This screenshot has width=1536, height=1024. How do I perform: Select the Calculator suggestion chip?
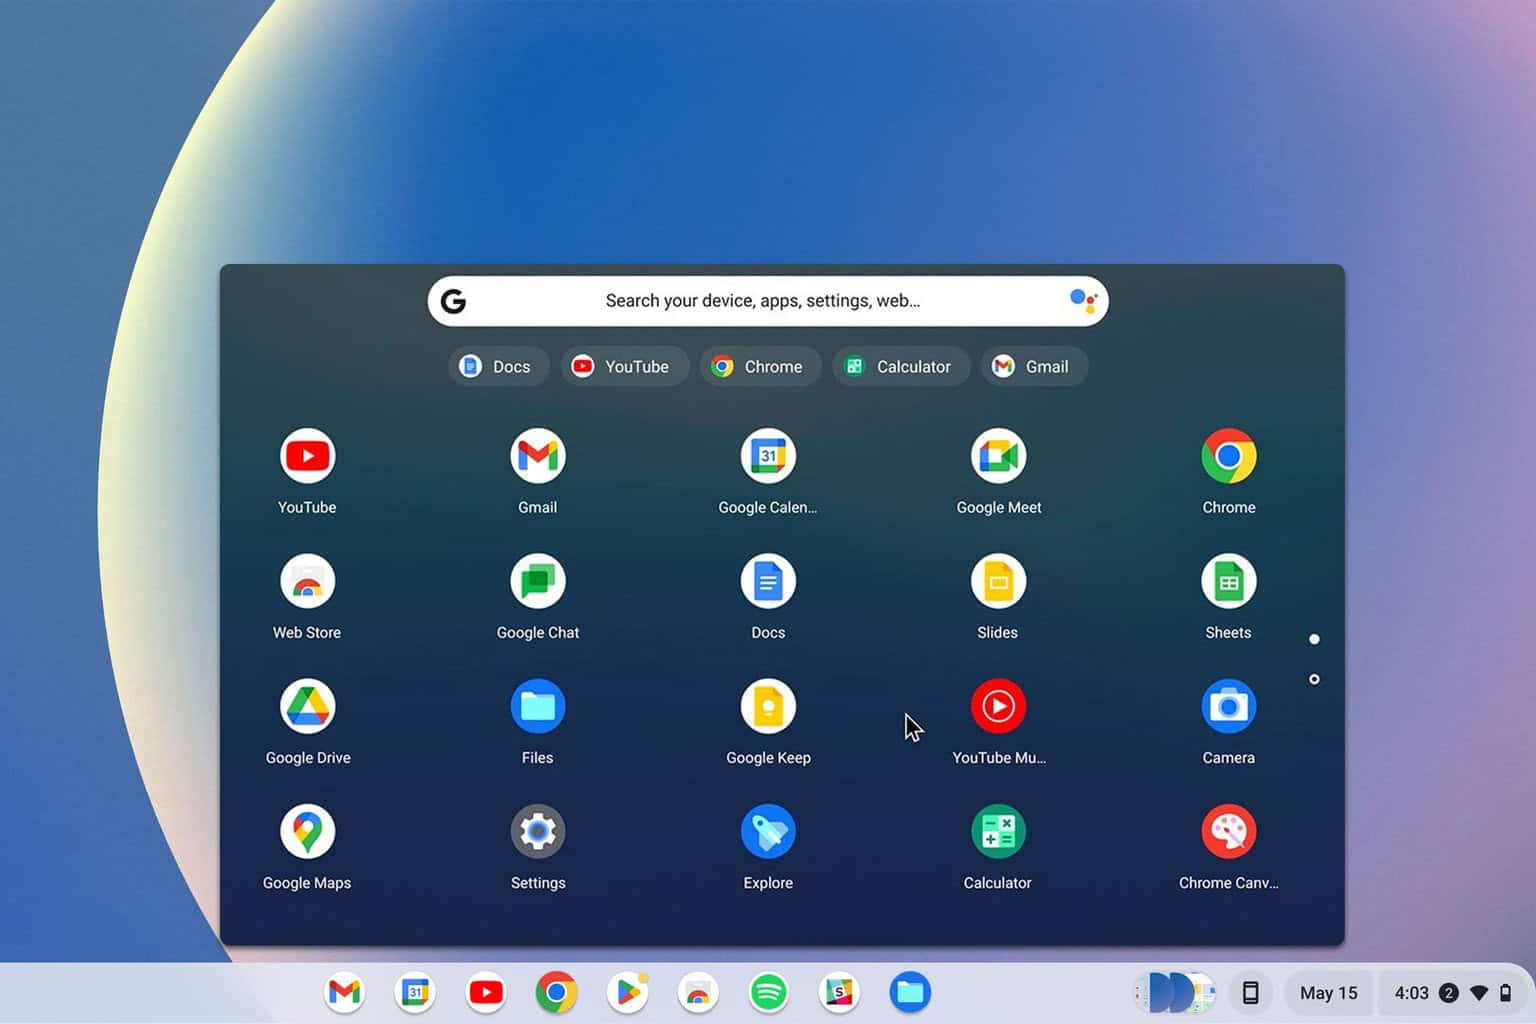[900, 366]
